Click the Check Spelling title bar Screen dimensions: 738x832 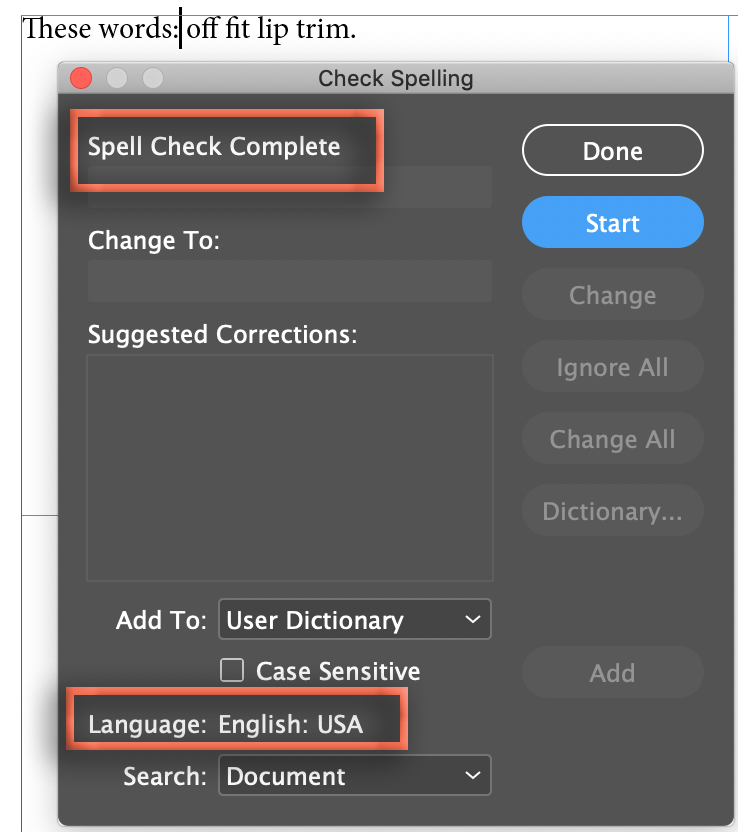pyautogui.click(x=394, y=78)
